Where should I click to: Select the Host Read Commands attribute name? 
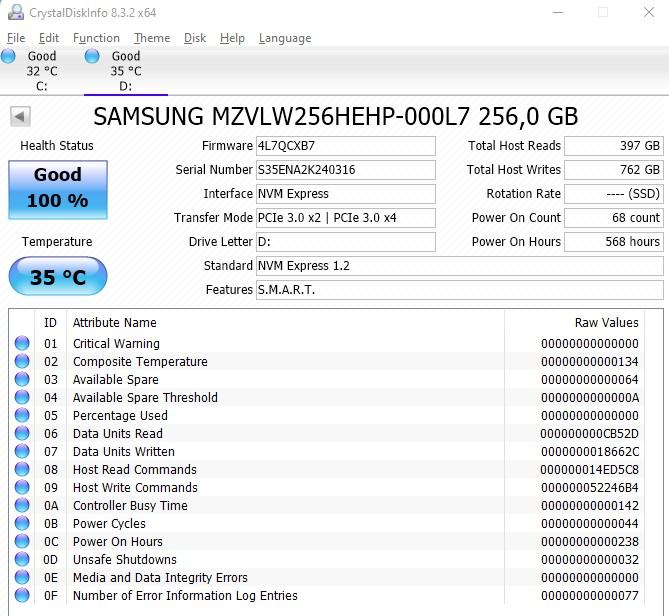coord(134,469)
